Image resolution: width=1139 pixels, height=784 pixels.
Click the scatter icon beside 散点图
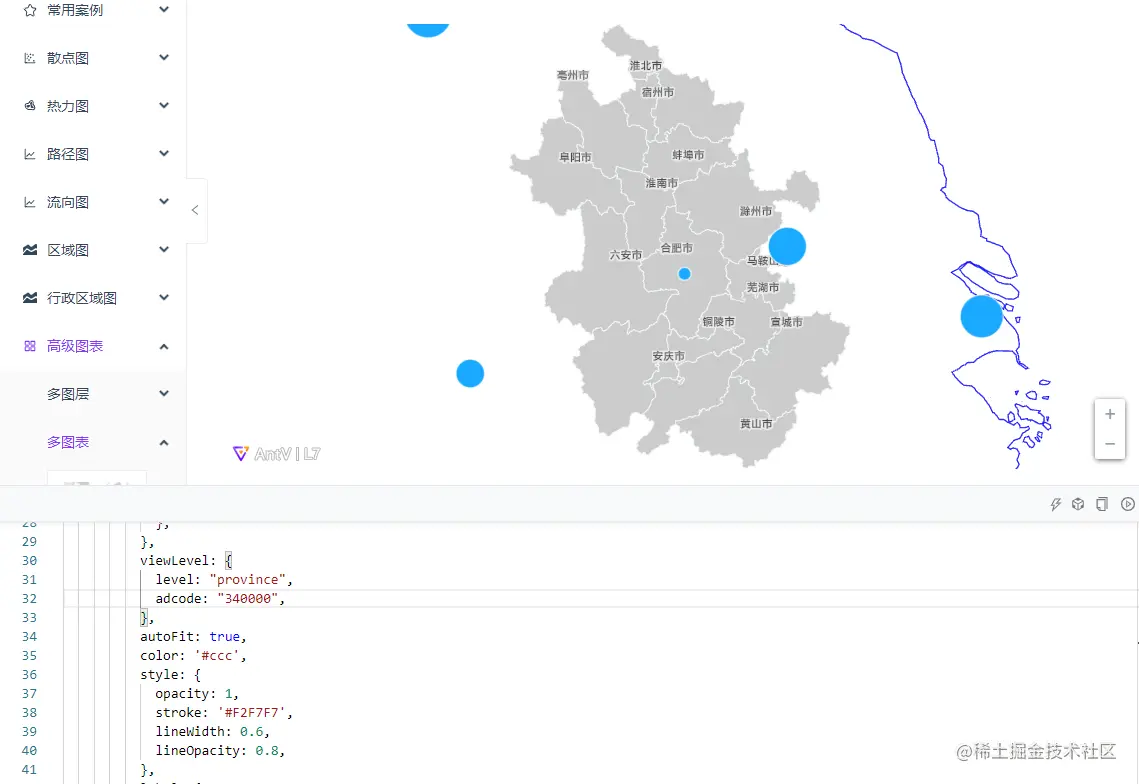(30, 58)
